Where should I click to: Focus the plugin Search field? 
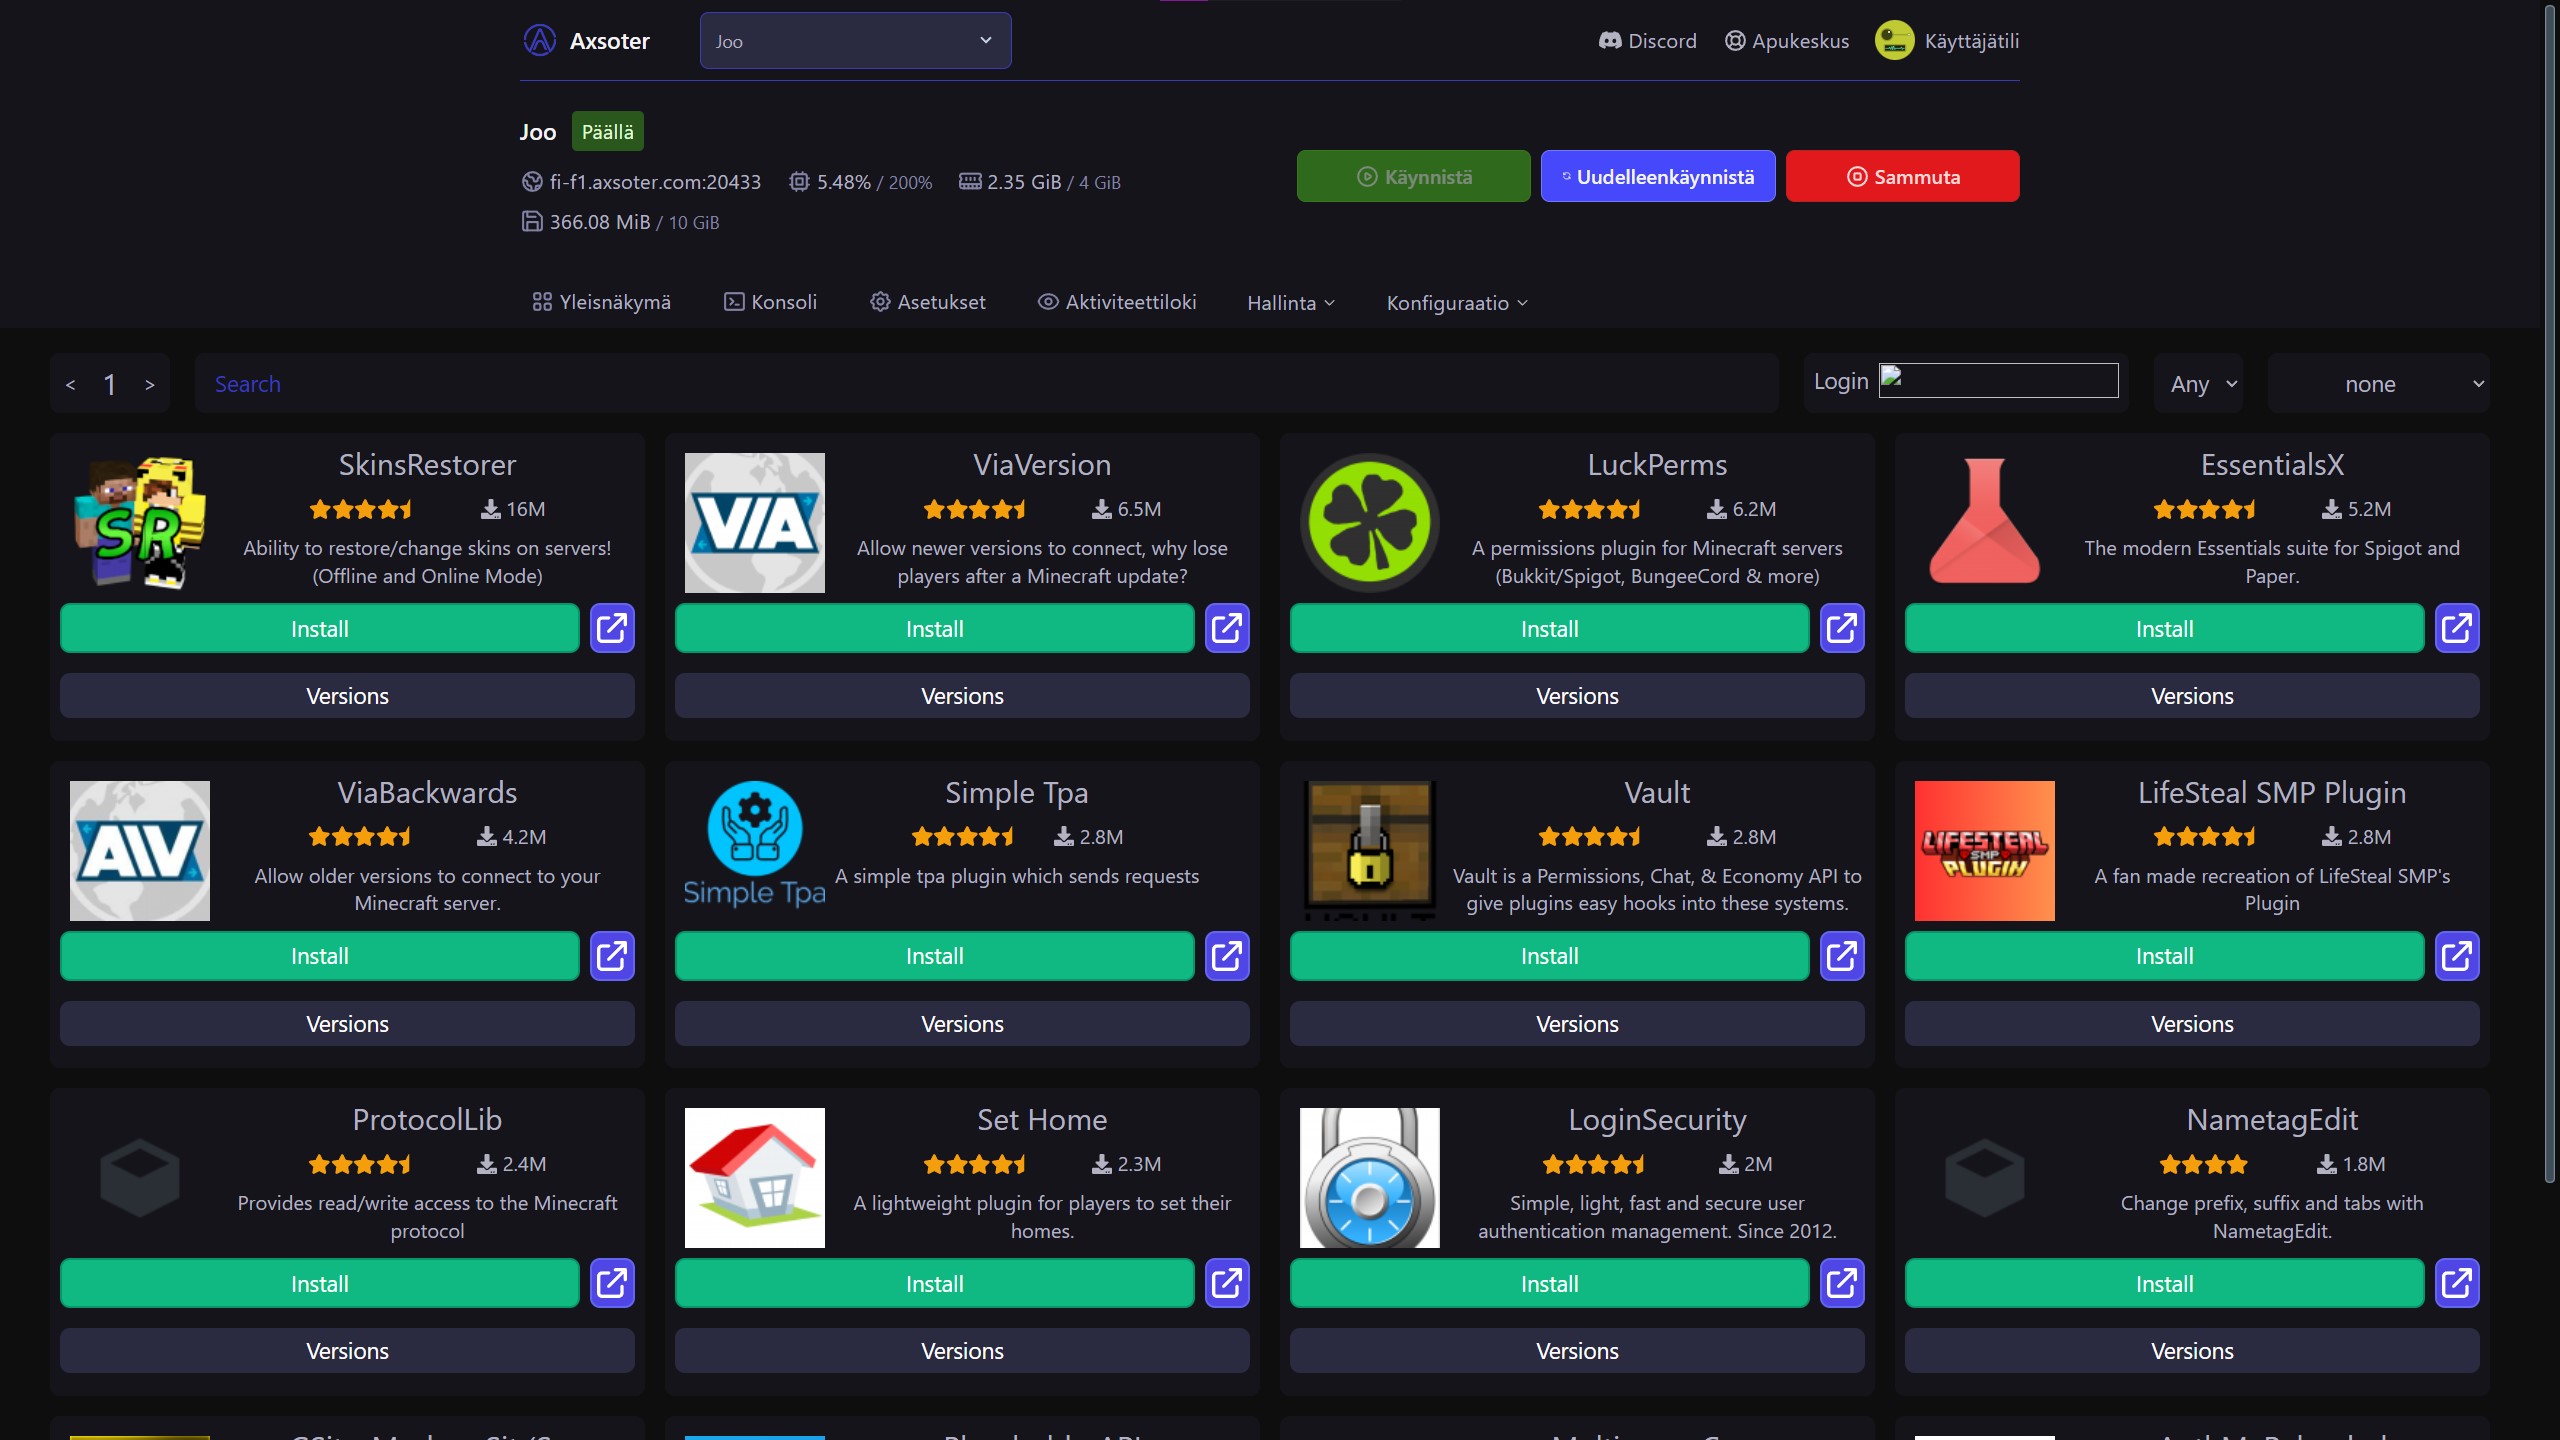987,384
